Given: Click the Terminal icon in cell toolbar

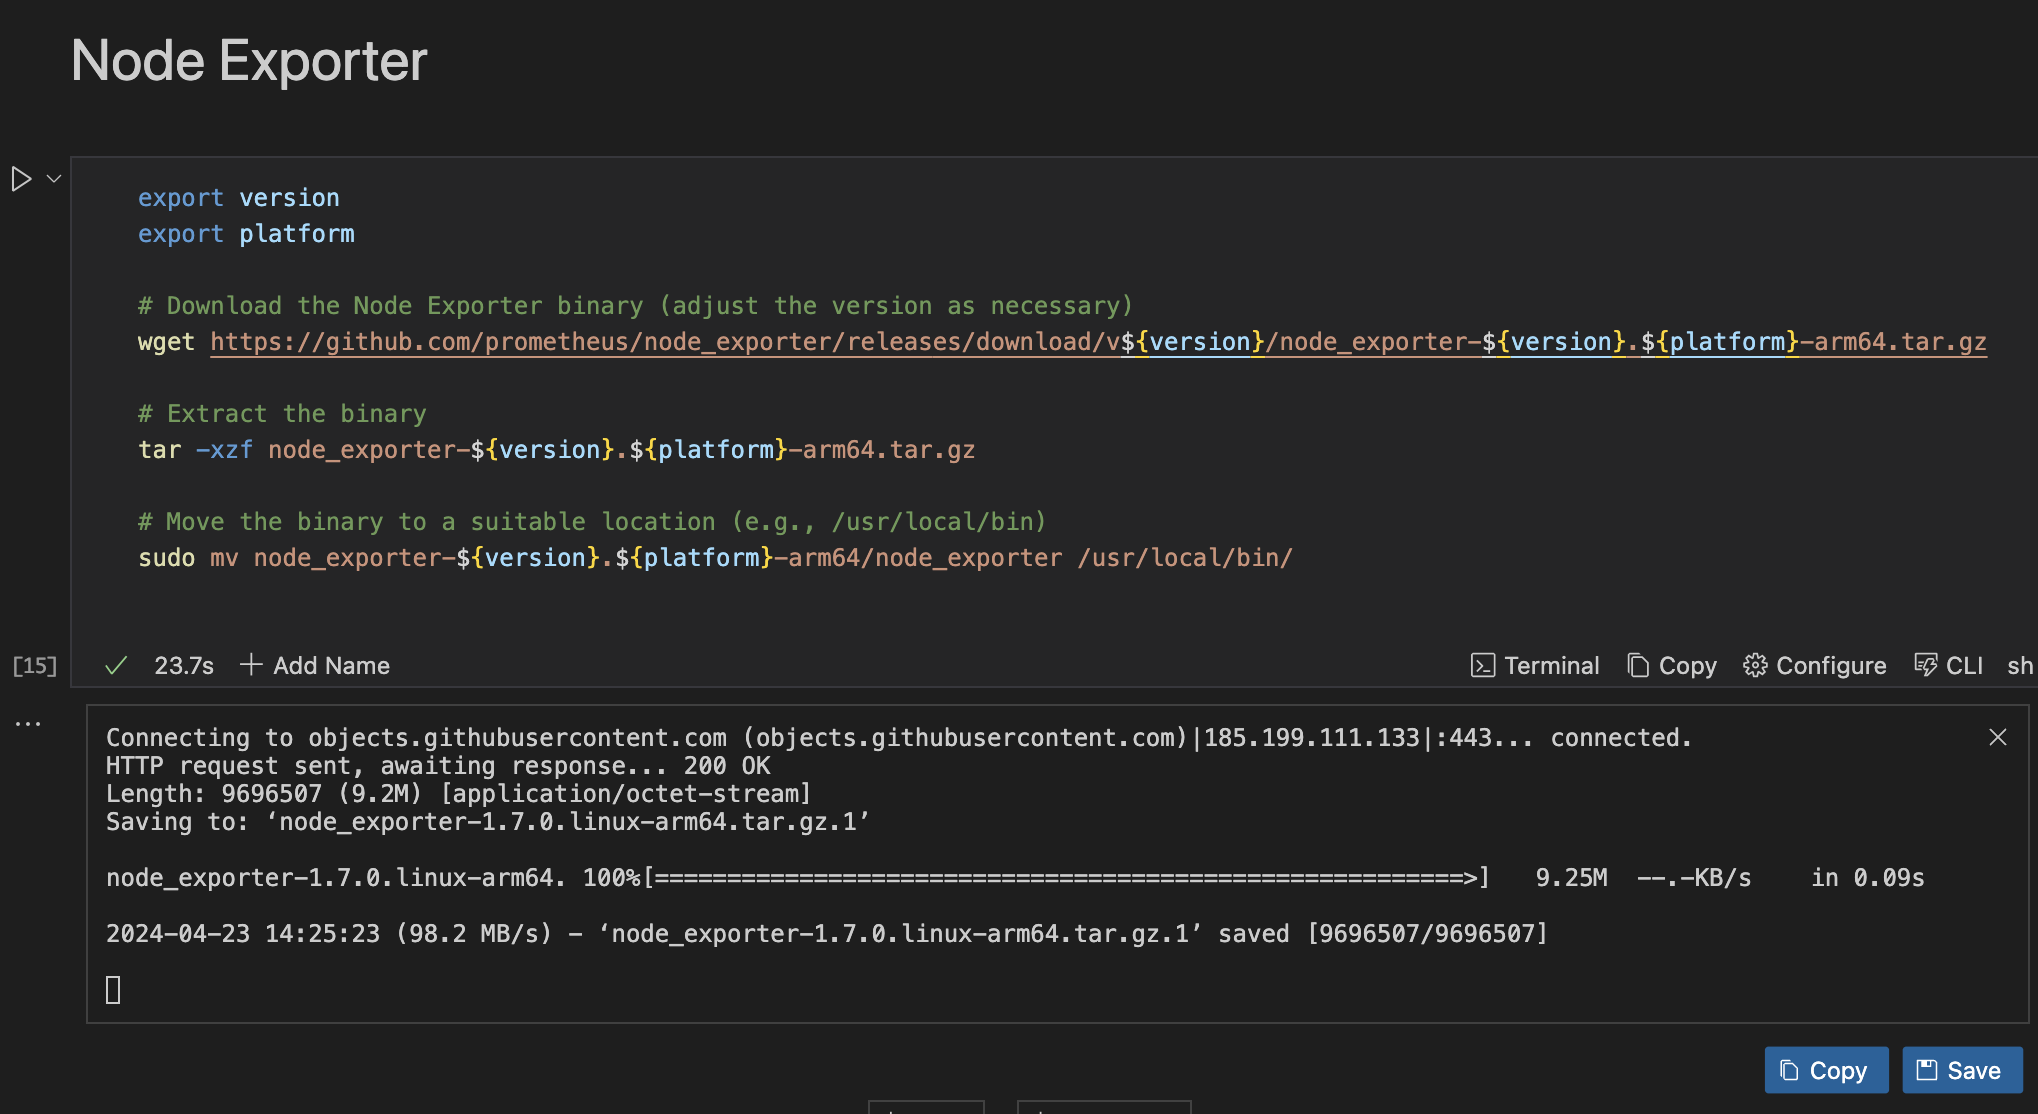Looking at the screenshot, I should point(1482,666).
